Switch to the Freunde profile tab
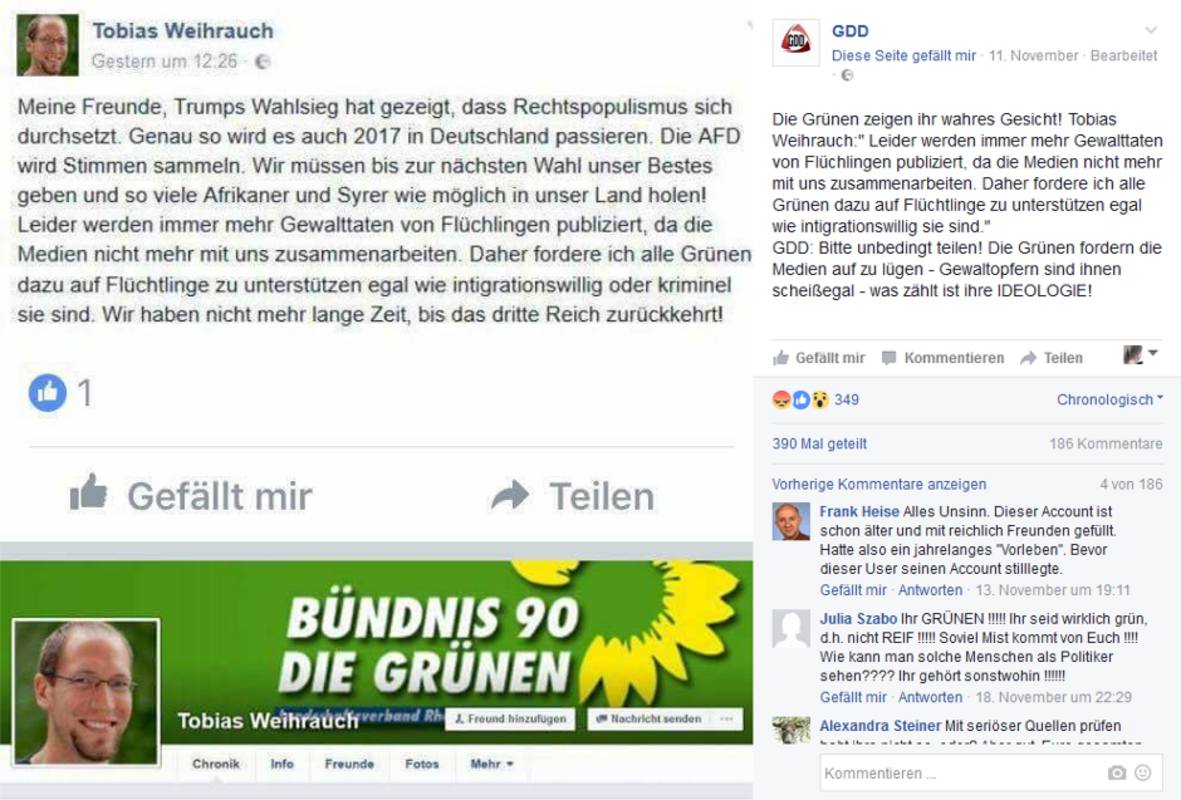The height and width of the screenshot is (800, 1181). [349, 764]
